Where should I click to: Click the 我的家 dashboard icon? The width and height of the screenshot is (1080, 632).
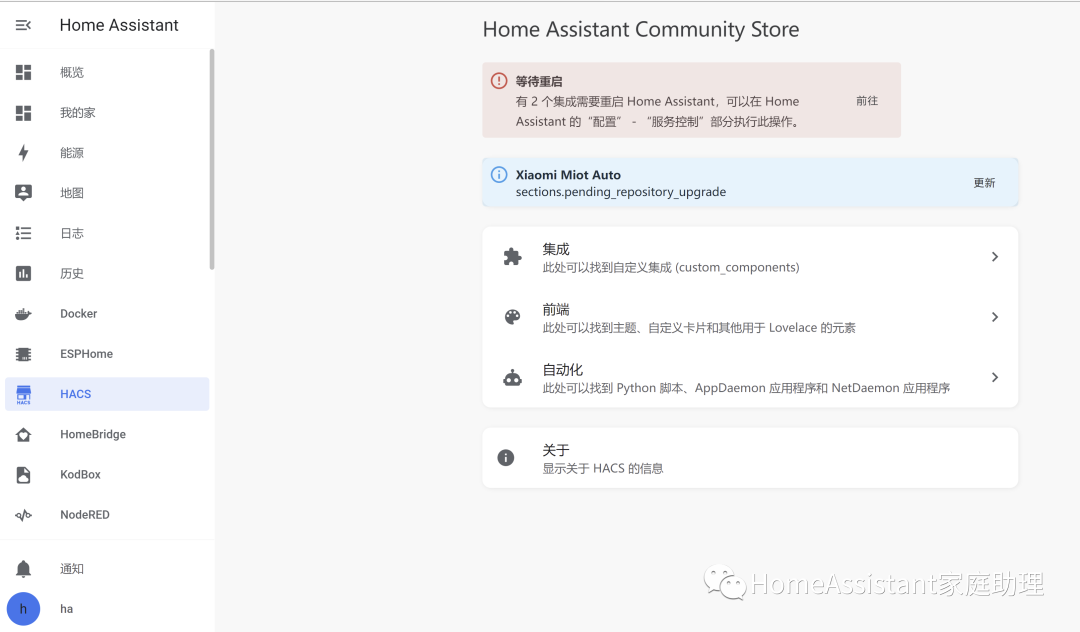tap(23, 113)
